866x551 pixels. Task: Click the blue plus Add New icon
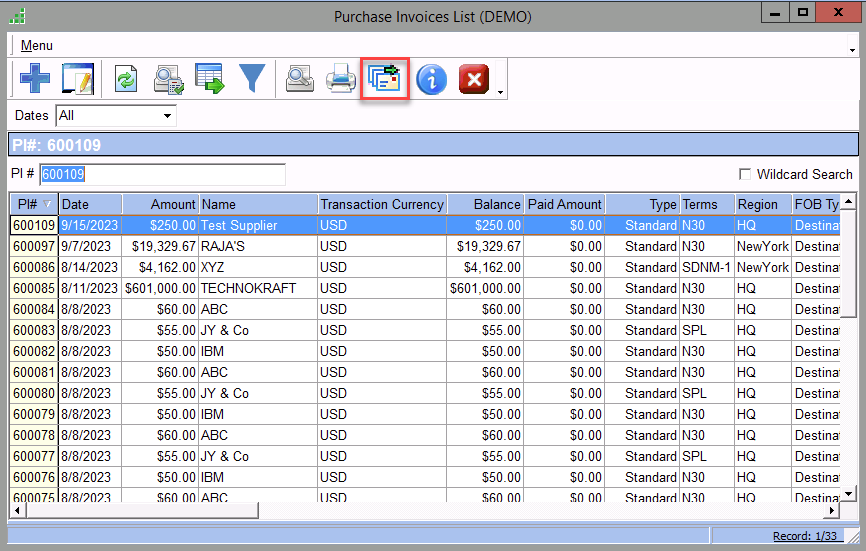[x=35, y=79]
